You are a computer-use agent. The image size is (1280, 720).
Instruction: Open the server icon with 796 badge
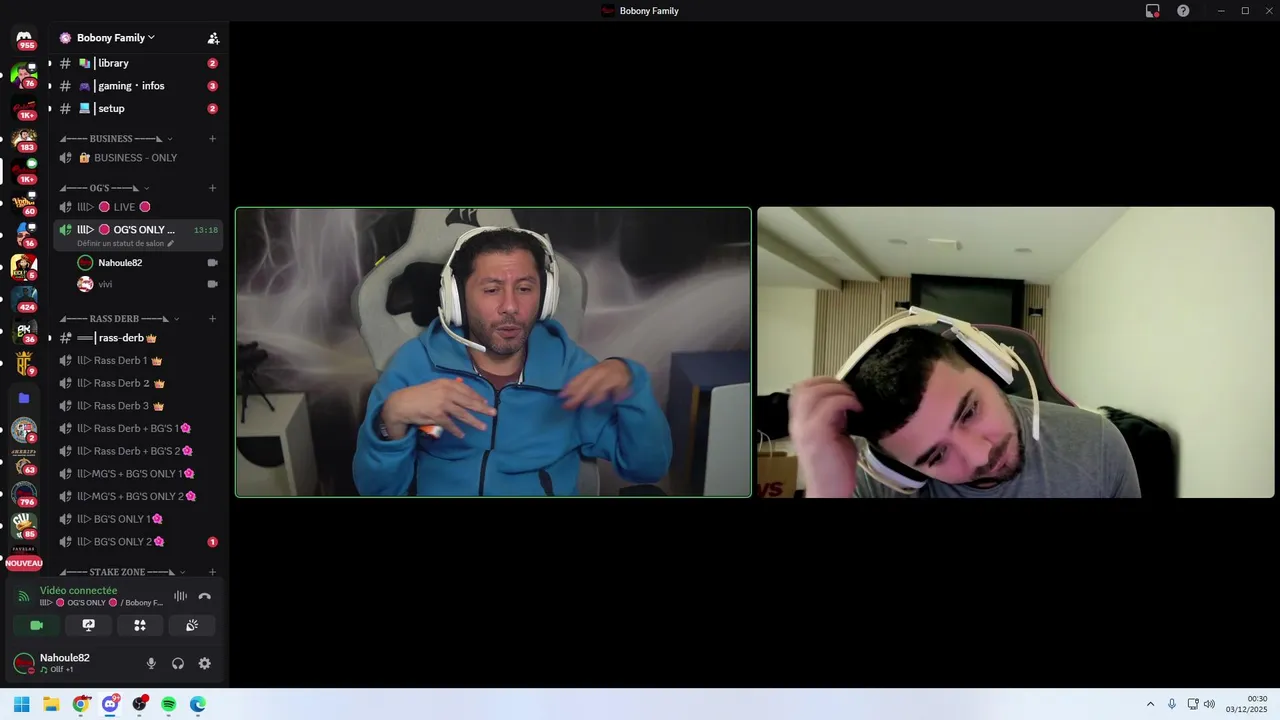click(x=24, y=493)
